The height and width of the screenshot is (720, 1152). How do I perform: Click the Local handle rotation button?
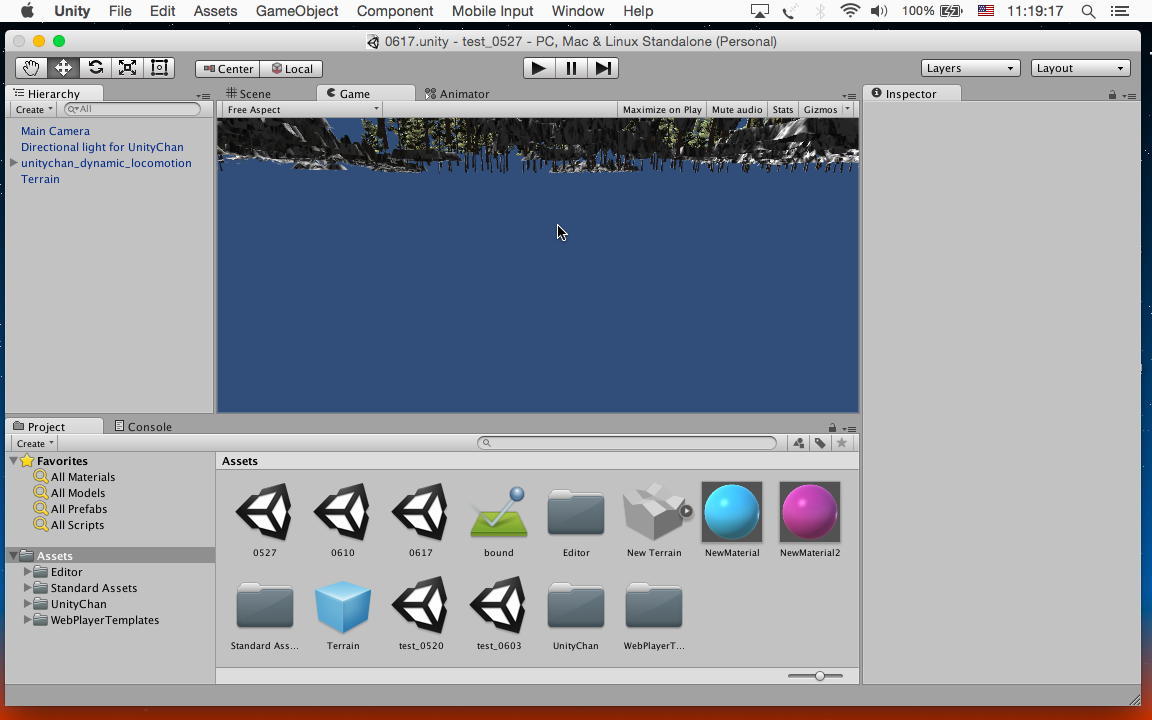292,69
